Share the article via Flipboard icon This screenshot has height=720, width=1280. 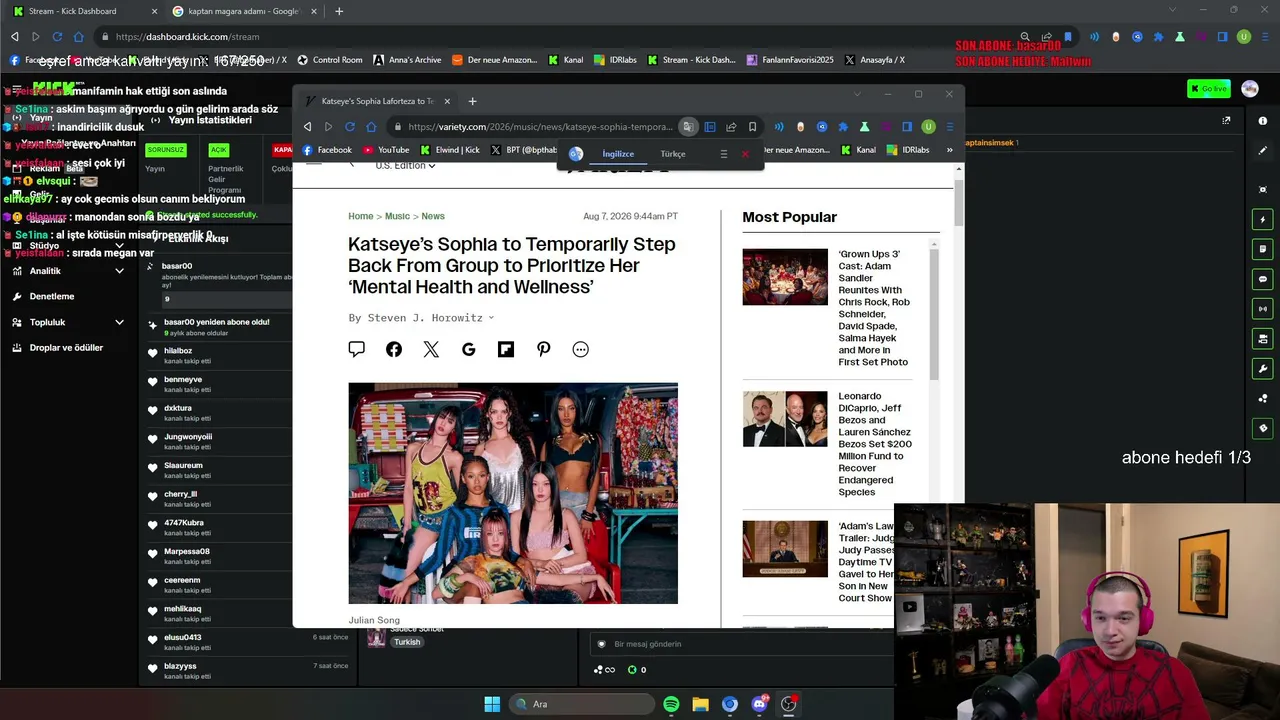click(506, 349)
